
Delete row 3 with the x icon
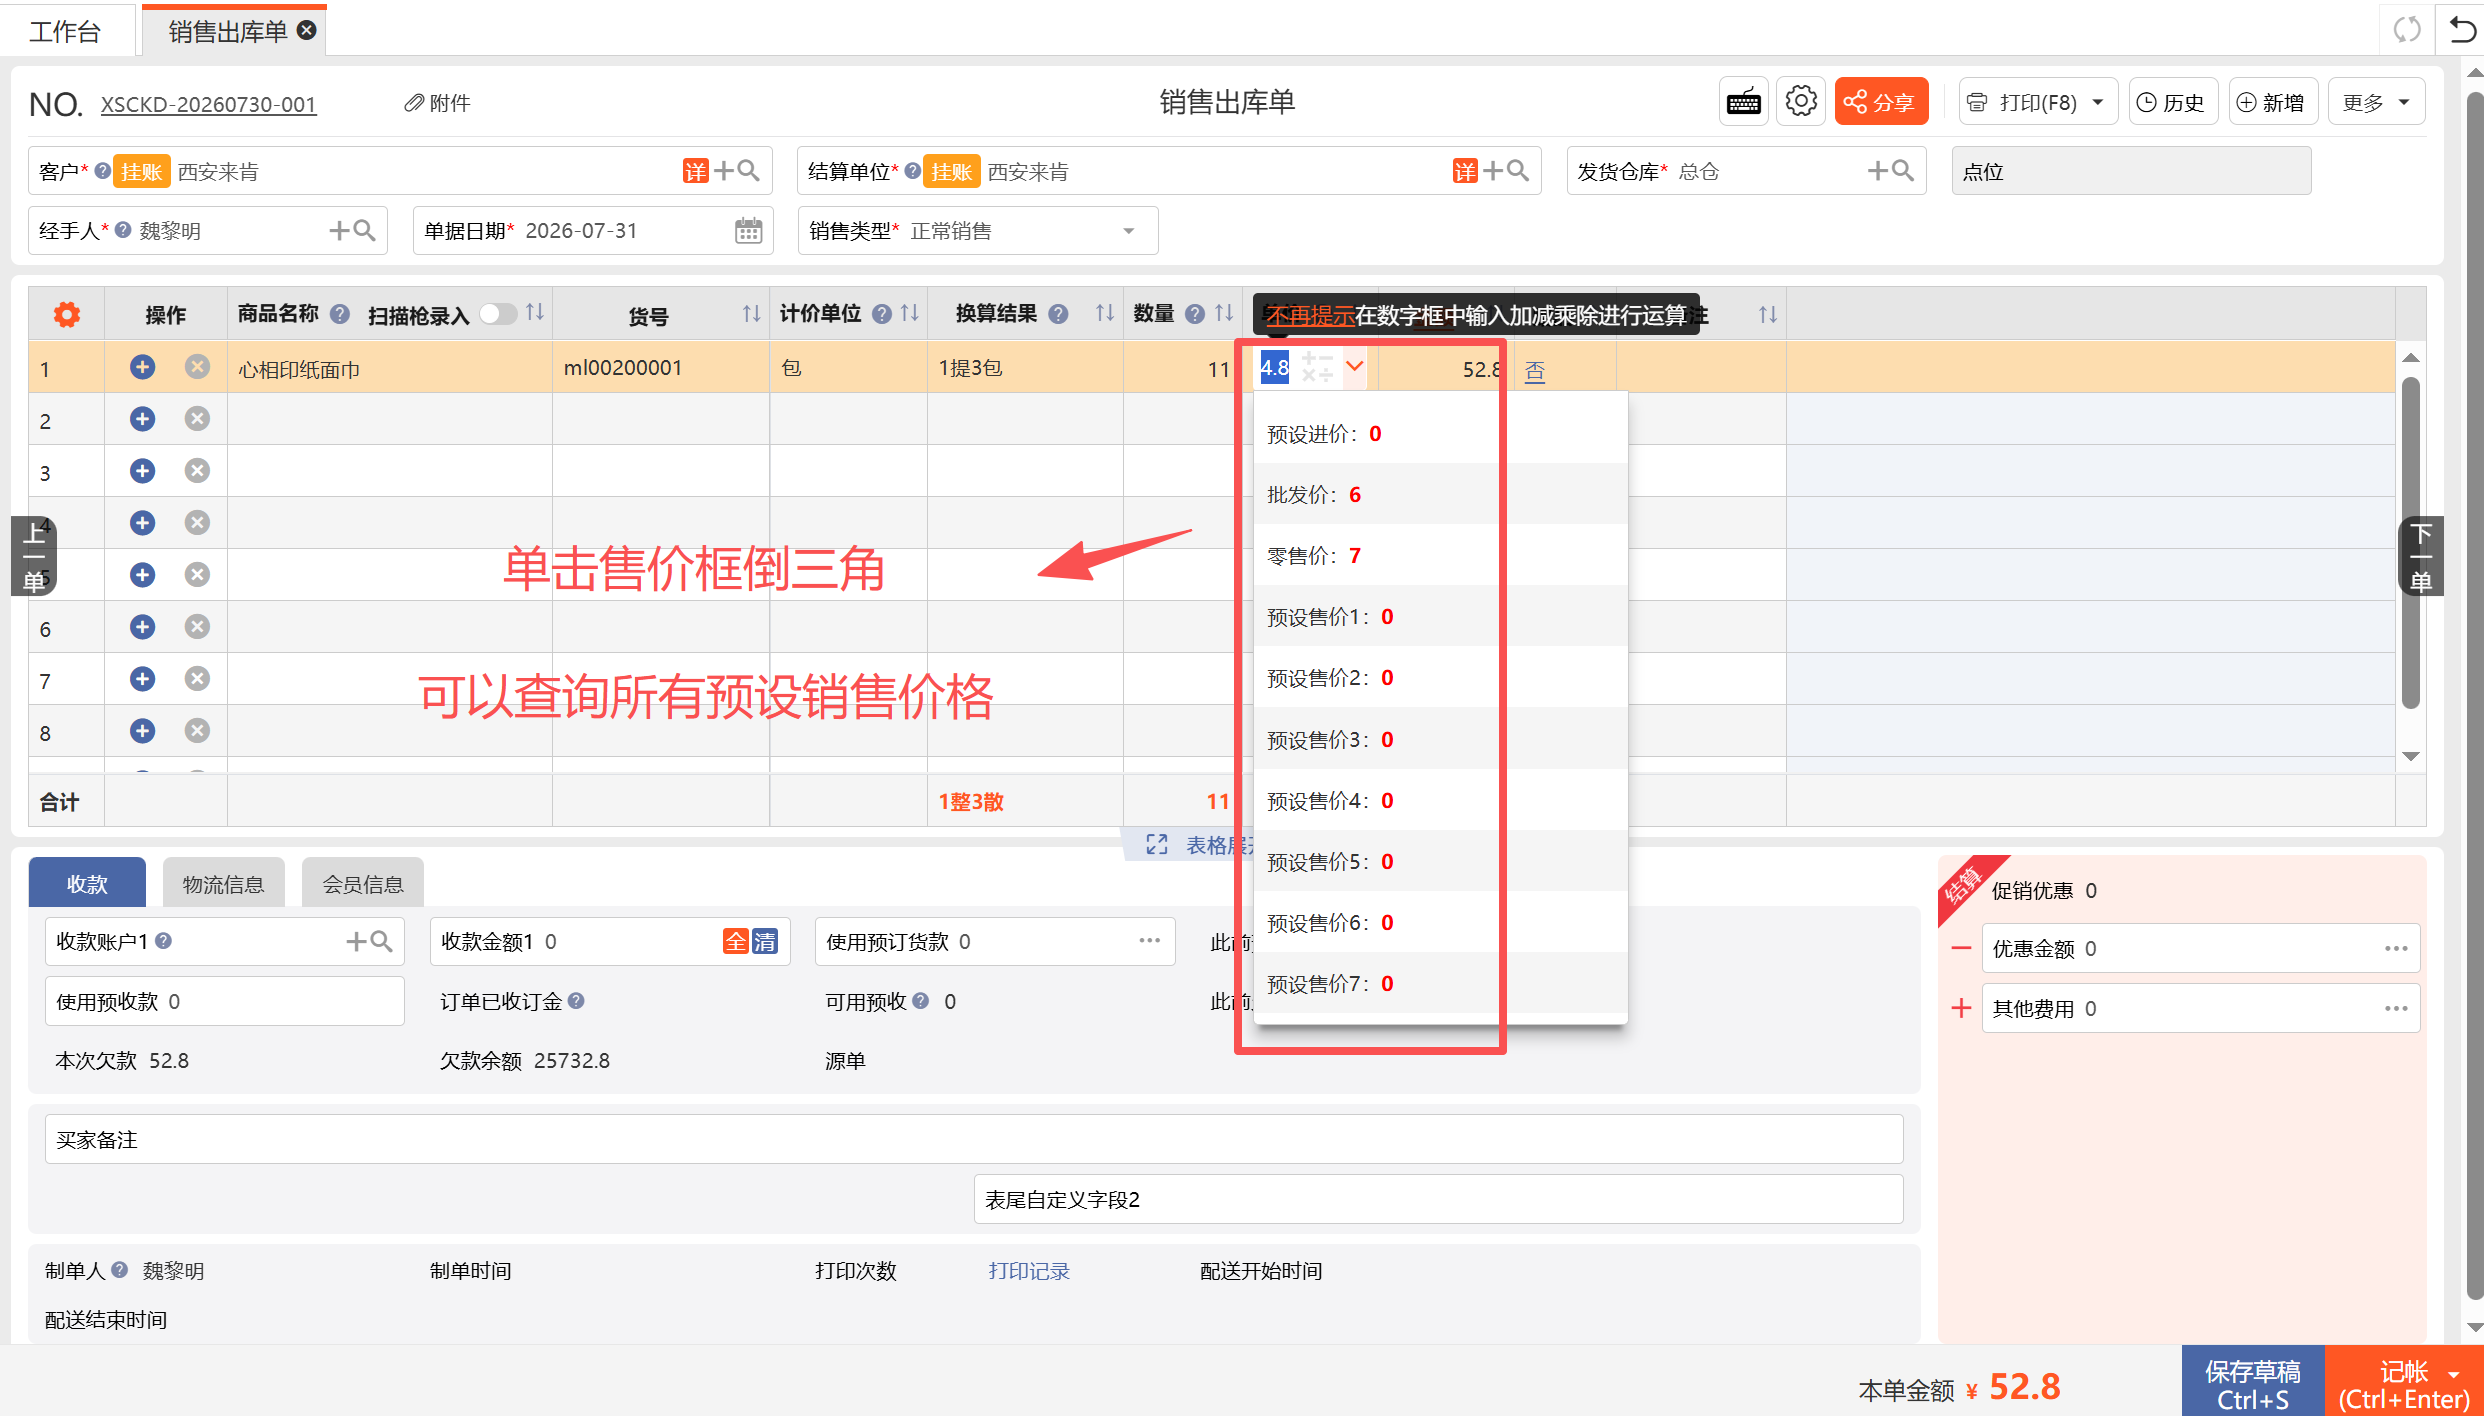tap(197, 471)
